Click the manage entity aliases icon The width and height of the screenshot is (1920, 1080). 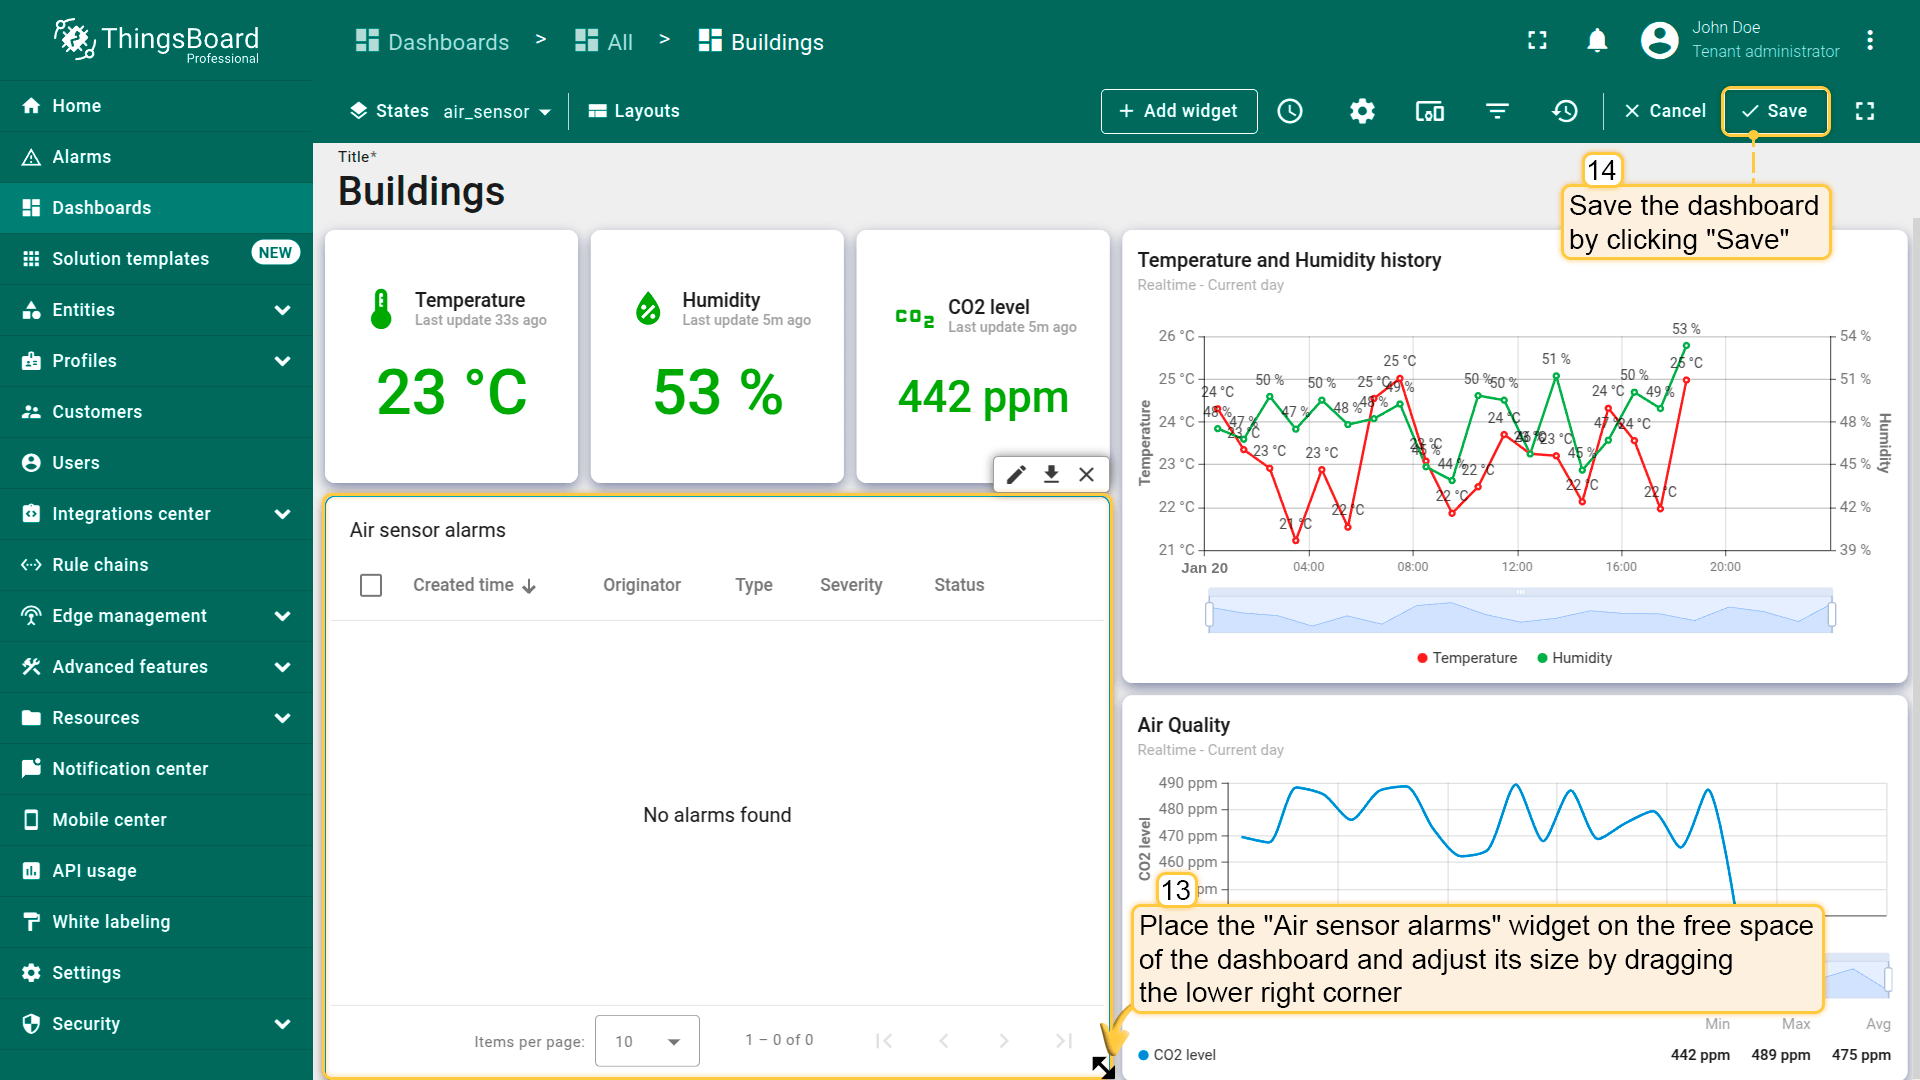(1429, 111)
